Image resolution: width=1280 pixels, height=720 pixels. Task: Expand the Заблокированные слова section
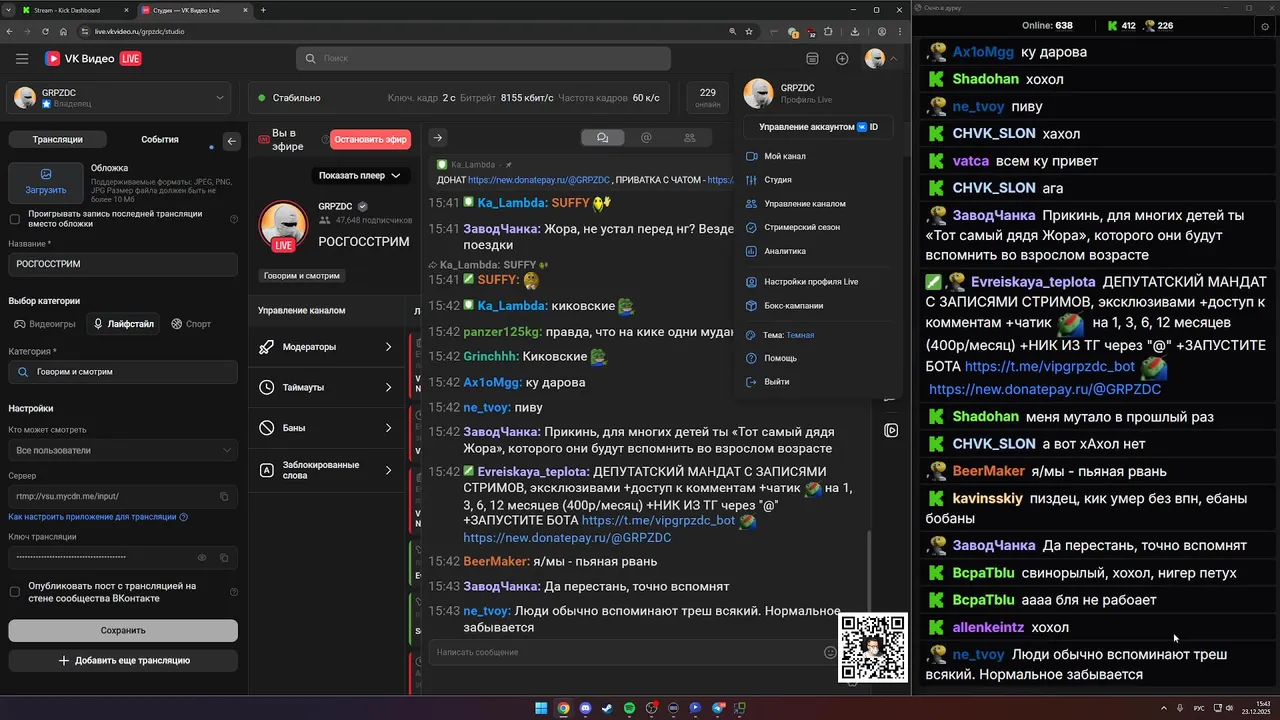point(326,470)
